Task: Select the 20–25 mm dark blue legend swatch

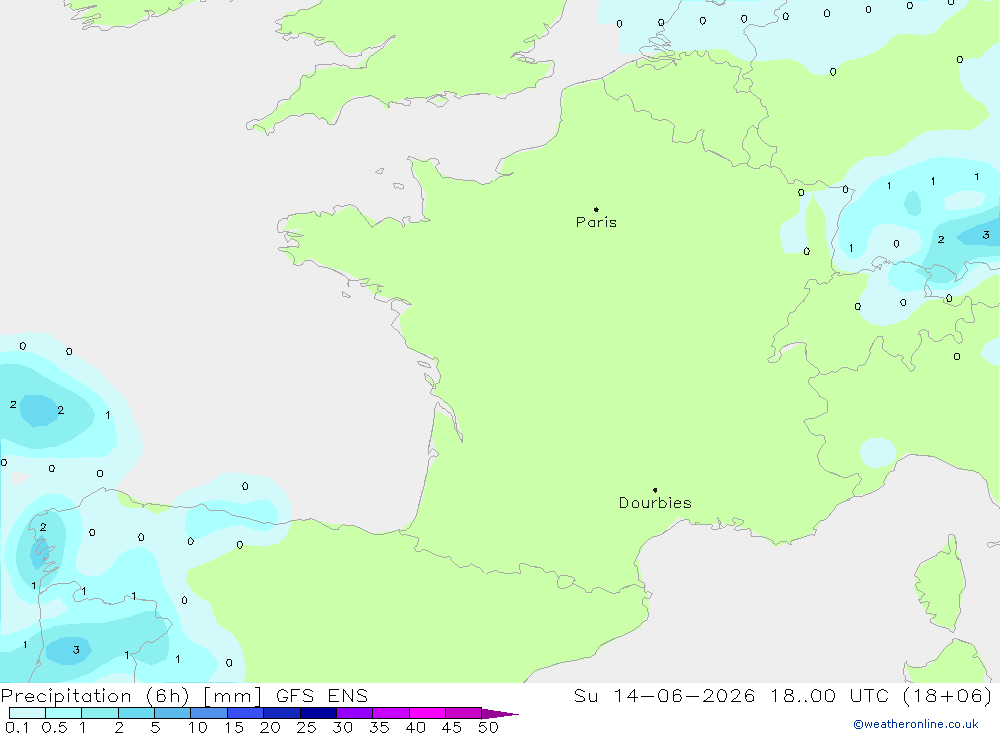Action: point(282,713)
